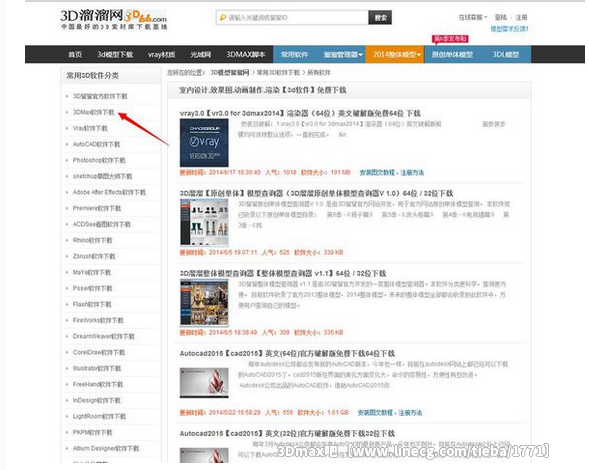Open Vray软件下载 in the sidebar
This screenshot has height=470, width=589.
click(x=90, y=128)
